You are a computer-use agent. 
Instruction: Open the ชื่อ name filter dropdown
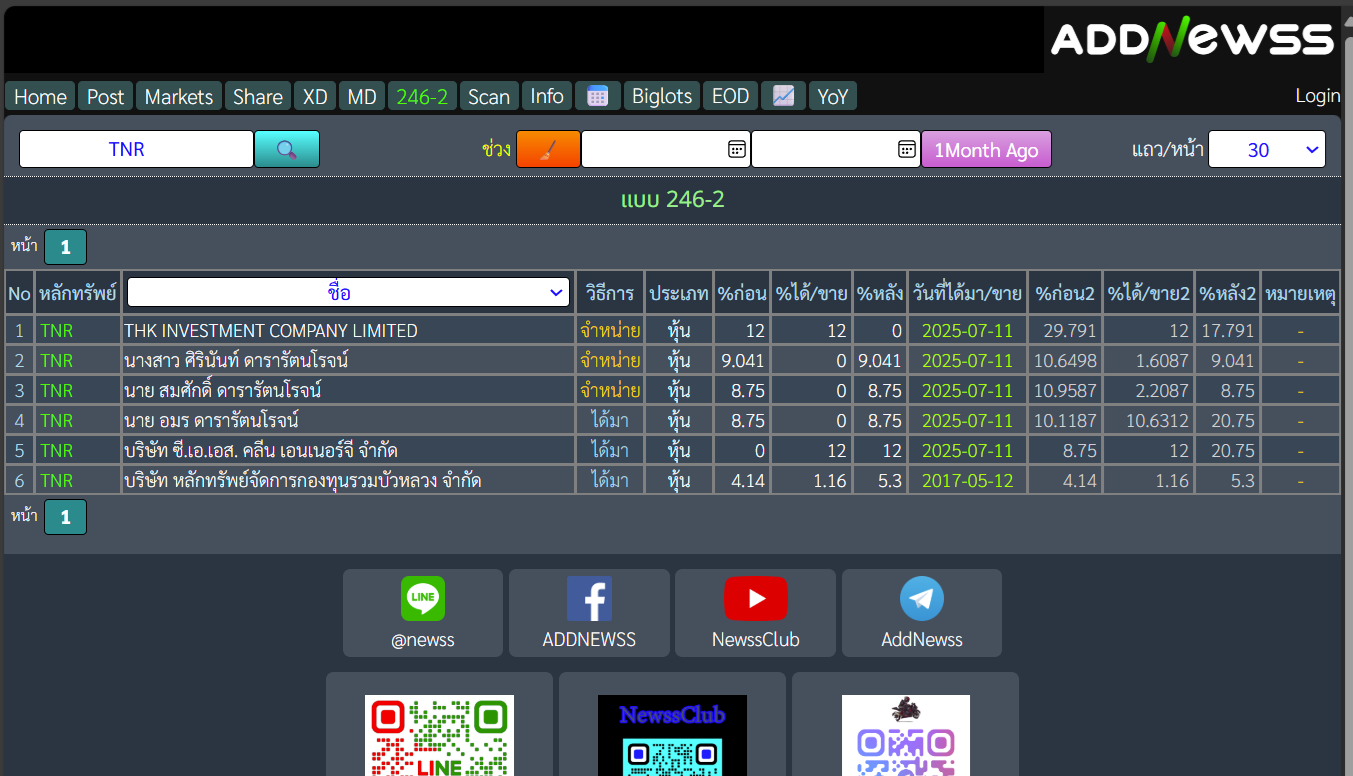pyautogui.click(x=348, y=293)
